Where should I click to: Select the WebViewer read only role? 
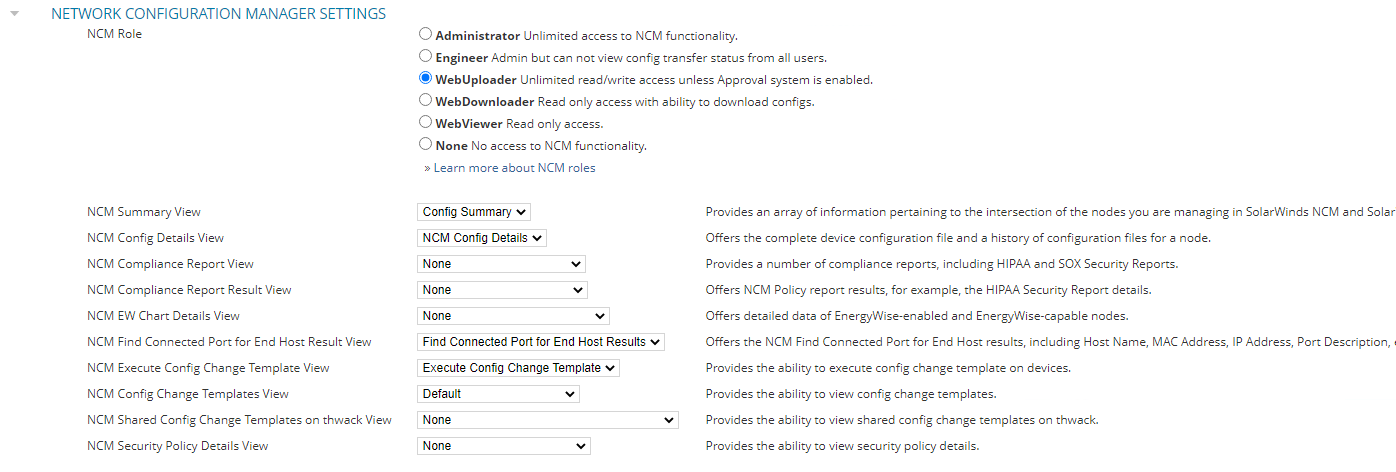(x=426, y=122)
